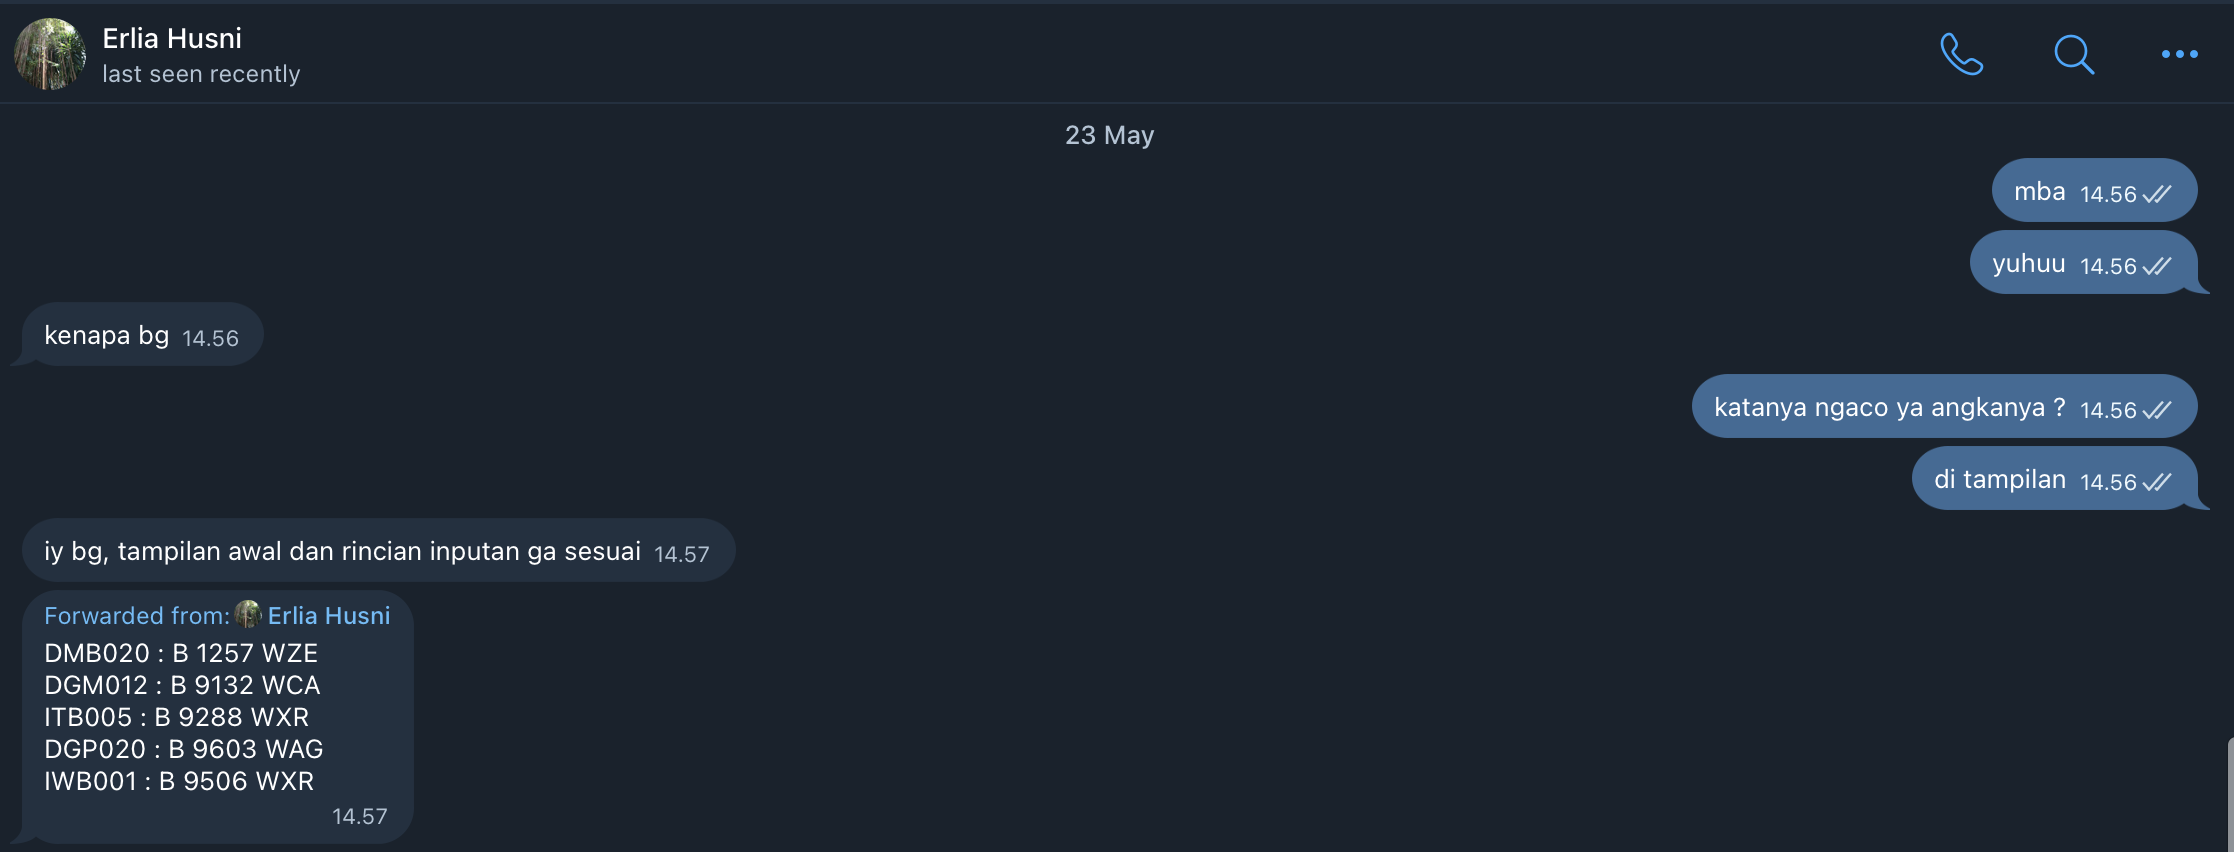Click the 23 May date separator
The image size is (2234, 852).
click(1109, 135)
